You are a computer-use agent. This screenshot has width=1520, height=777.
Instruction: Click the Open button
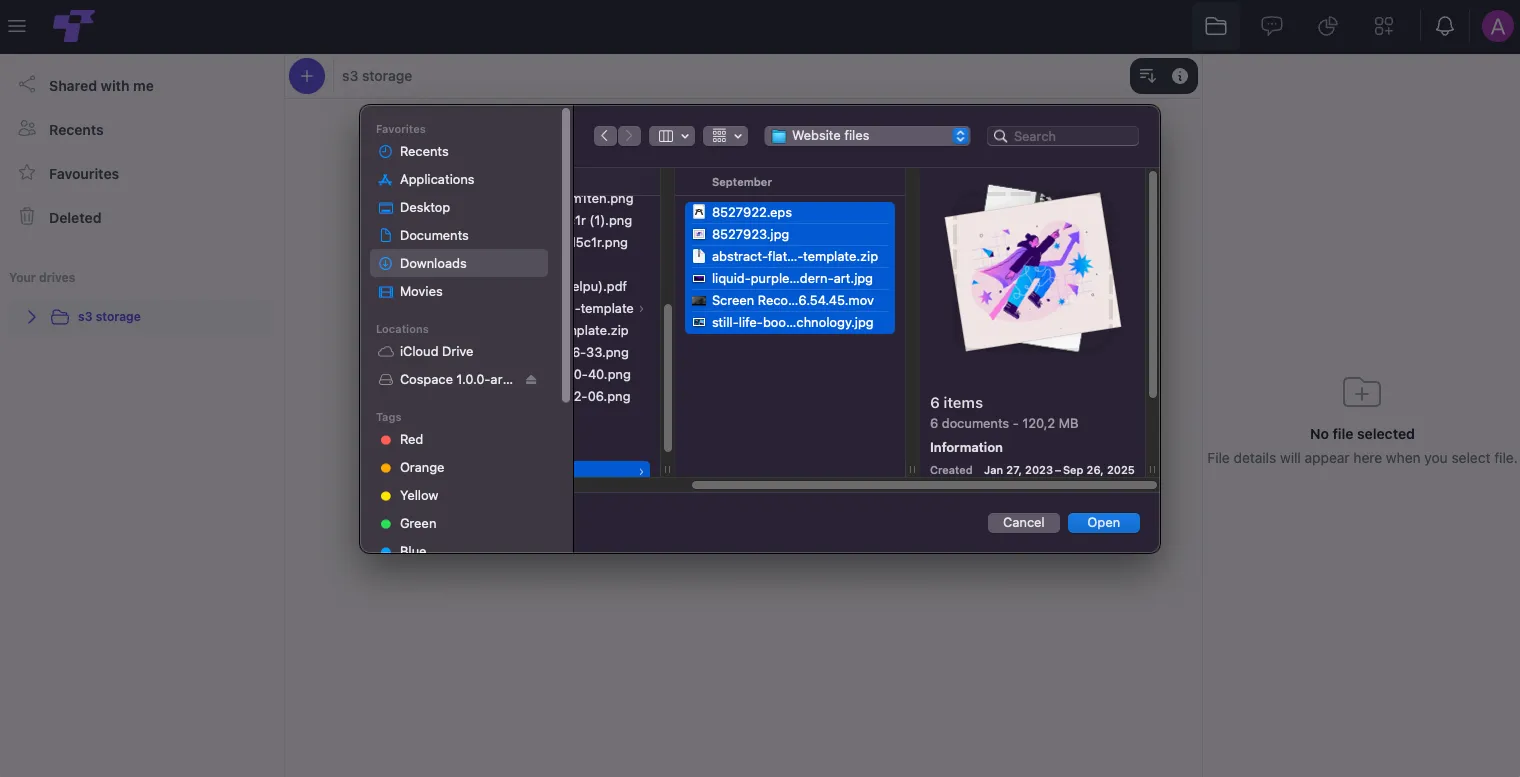pyautogui.click(x=1104, y=522)
